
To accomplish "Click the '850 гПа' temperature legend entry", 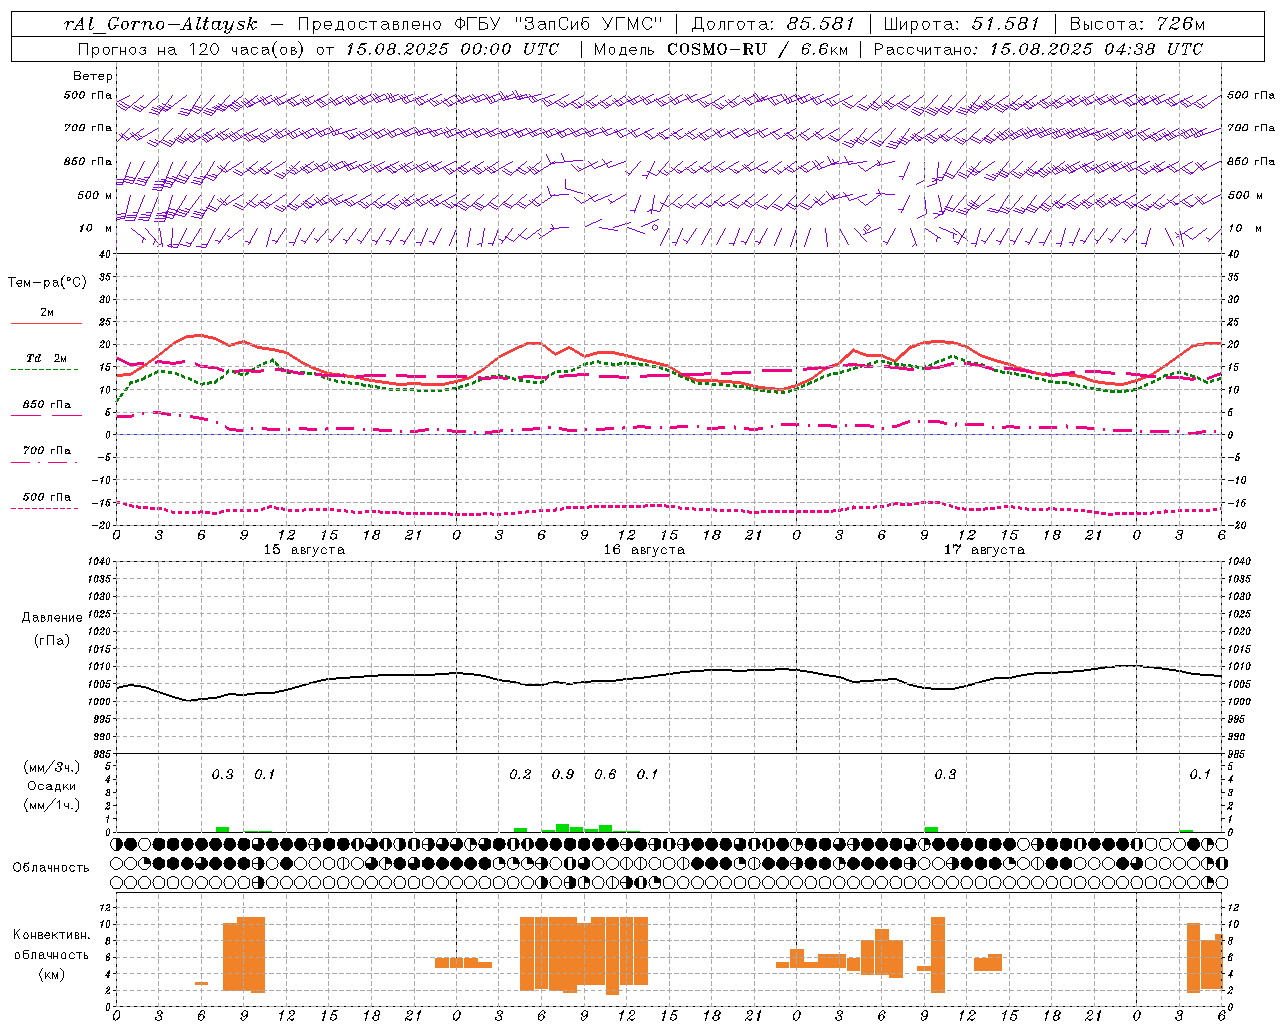I will coord(46,405).
